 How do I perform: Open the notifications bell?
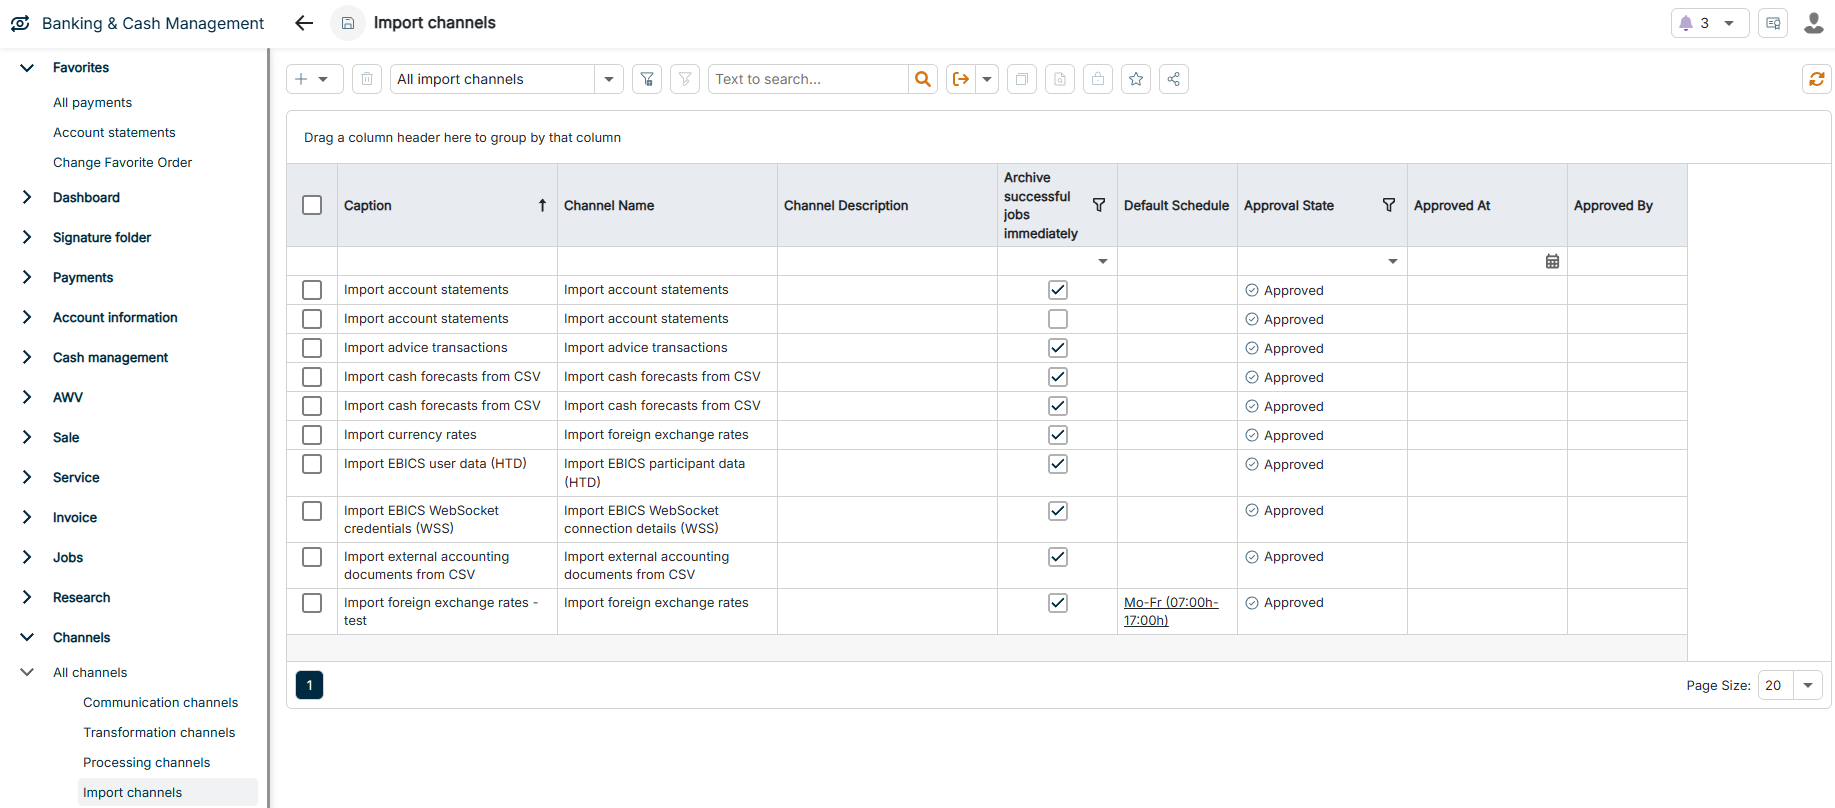[1687, 23]
